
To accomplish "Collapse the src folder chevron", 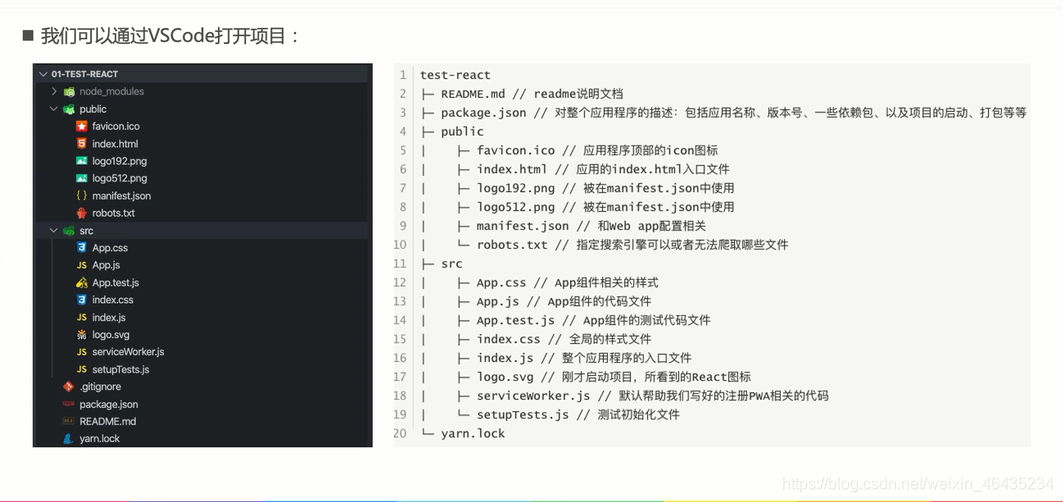I will pos(54,231).
